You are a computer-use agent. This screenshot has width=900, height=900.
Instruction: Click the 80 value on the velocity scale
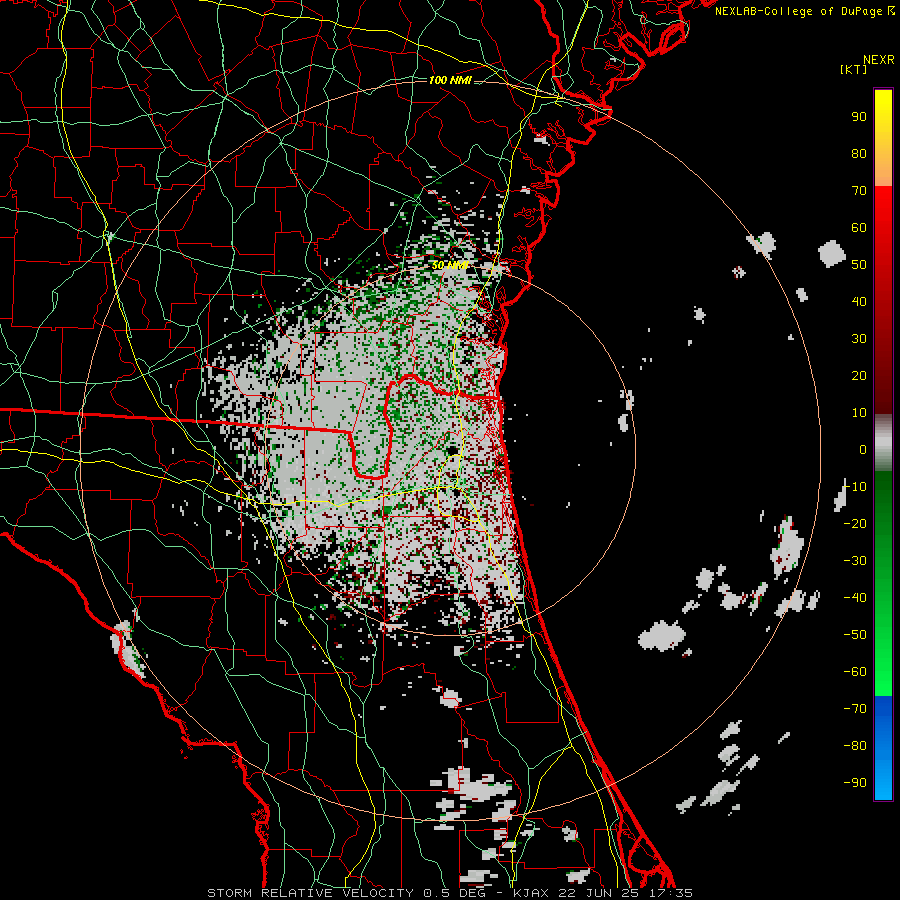859,154
